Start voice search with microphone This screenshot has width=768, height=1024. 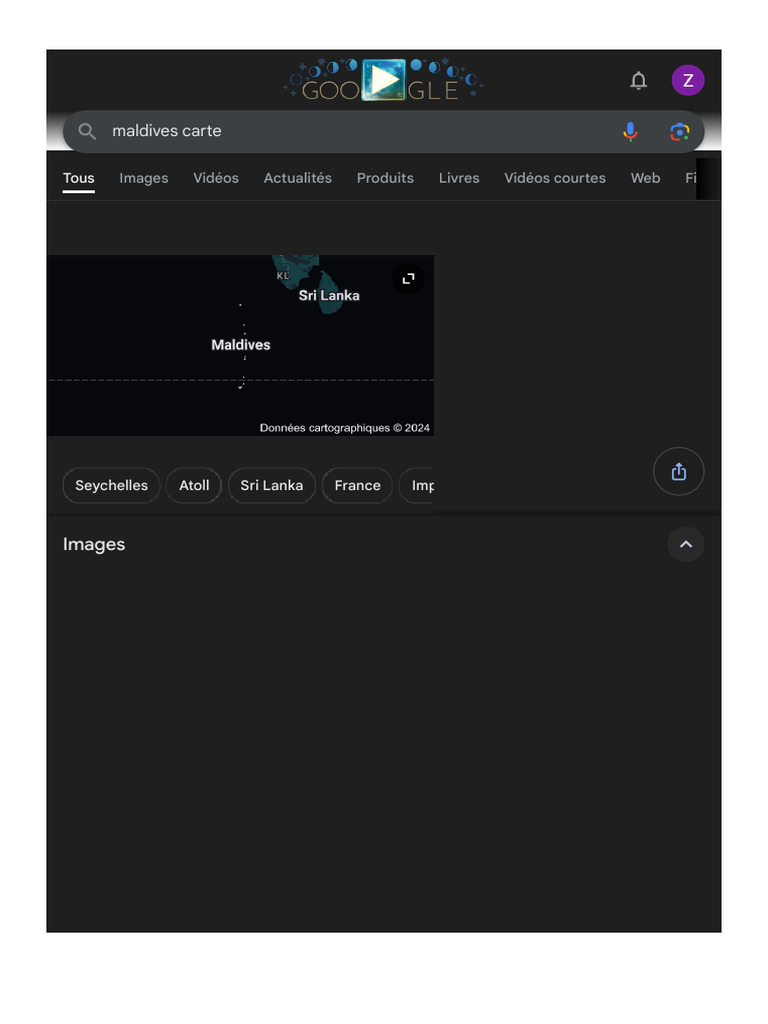(x=630, y=131)
